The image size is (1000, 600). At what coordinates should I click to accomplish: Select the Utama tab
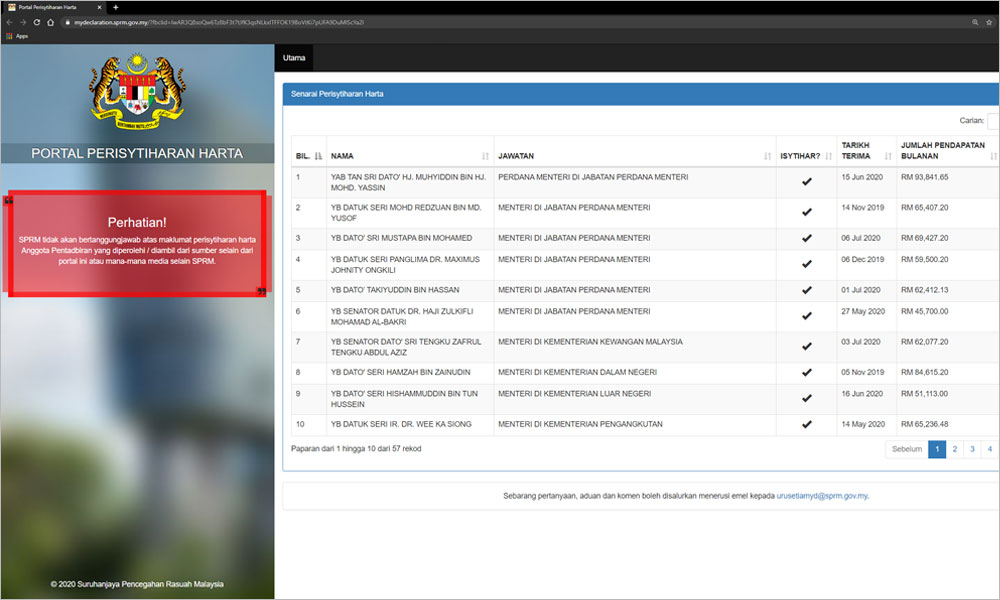tap(293, 57)
